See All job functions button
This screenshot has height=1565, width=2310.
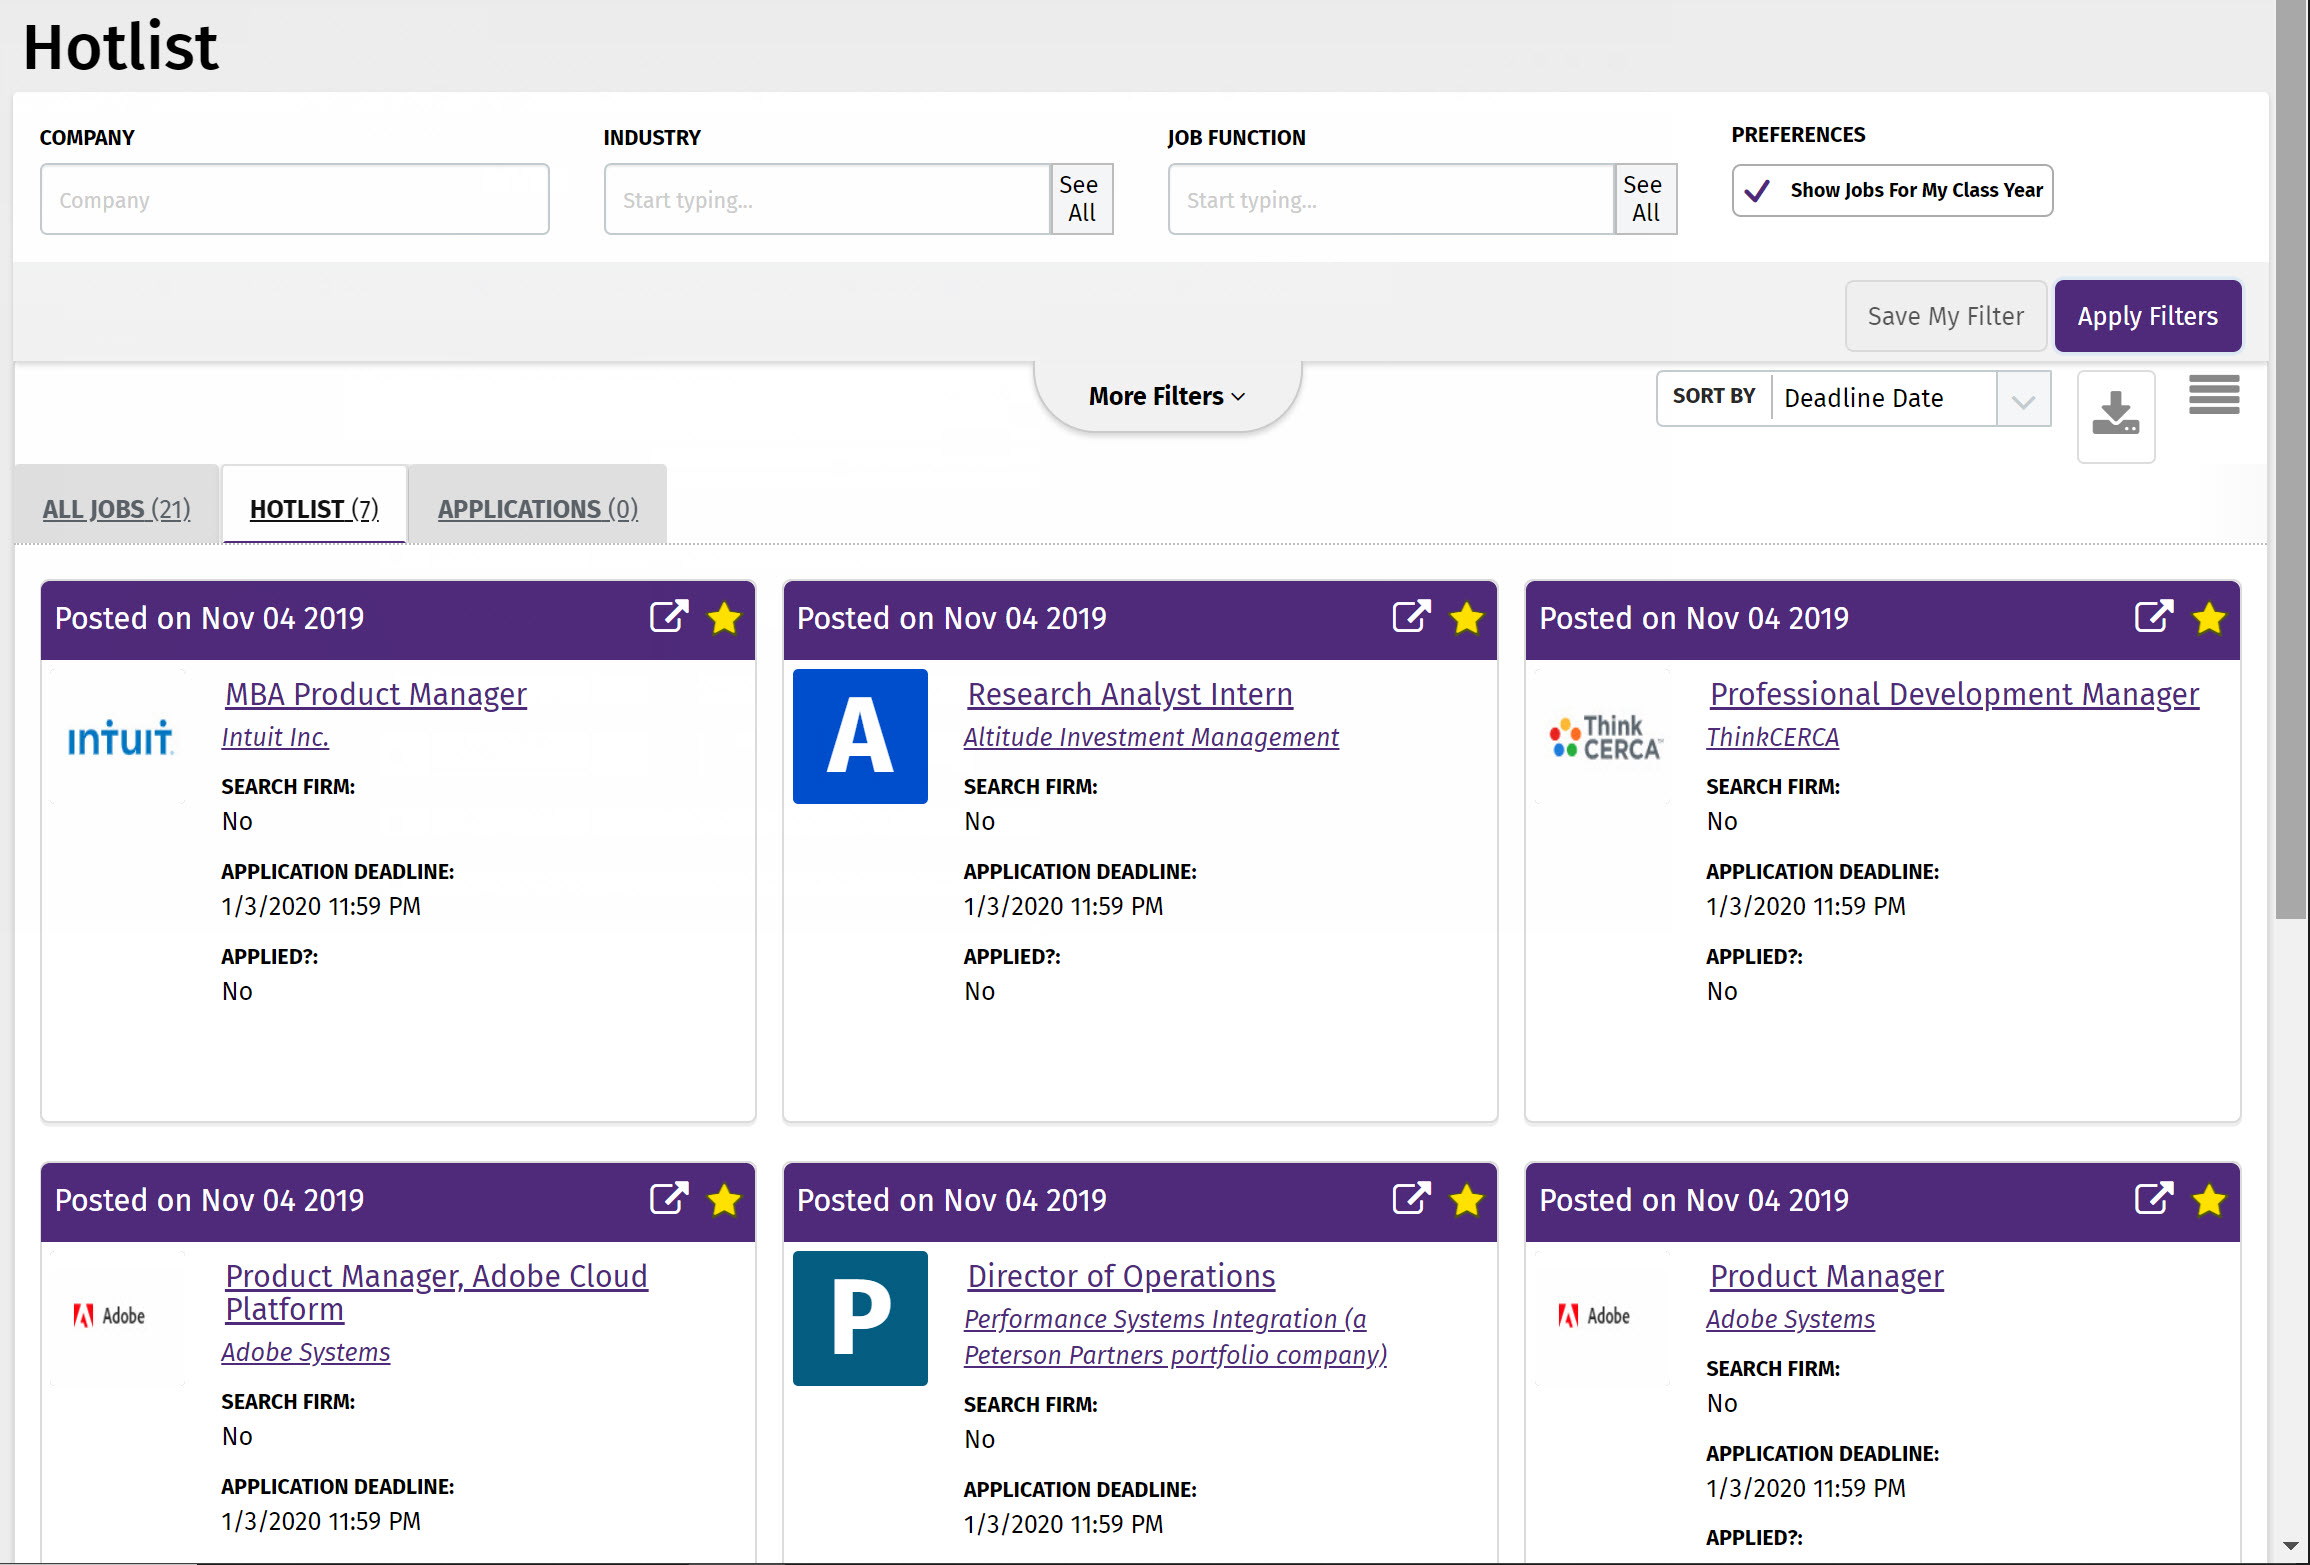1645,199
